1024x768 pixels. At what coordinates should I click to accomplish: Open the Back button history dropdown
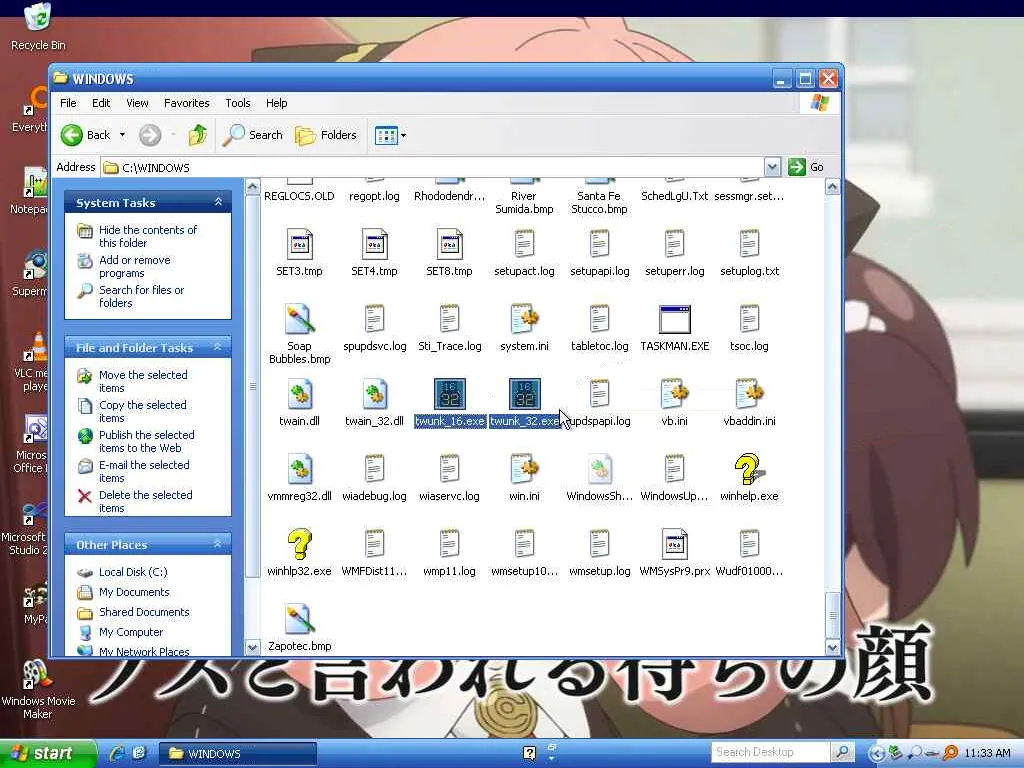click(x=122, y=135)
